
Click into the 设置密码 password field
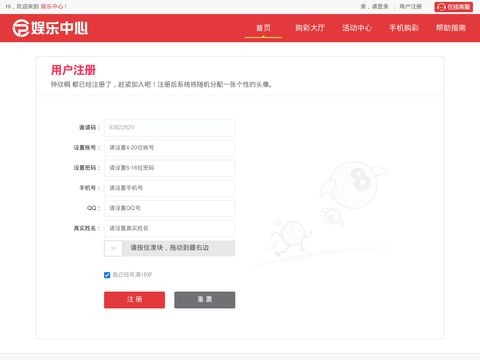point(170,168)
